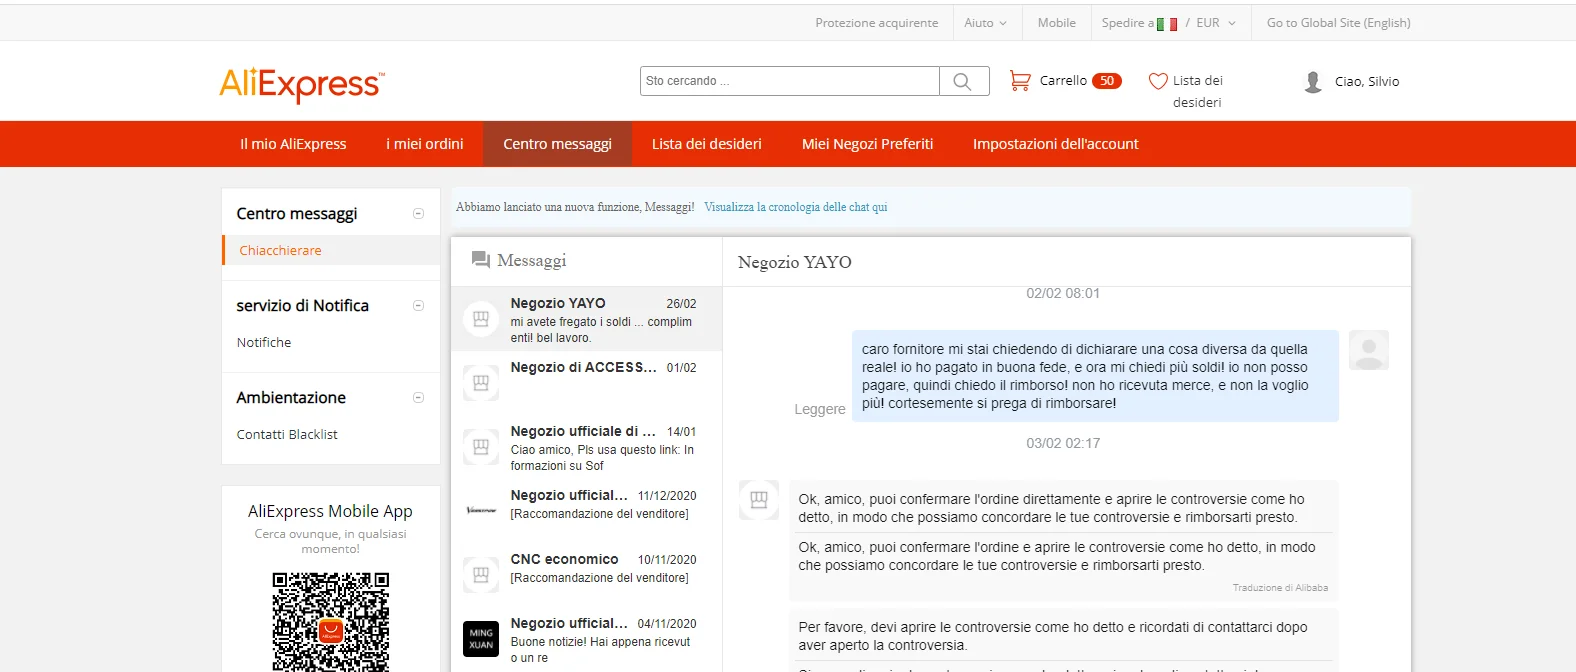
Task: Click the search magnifier button
Action: pos(964,81)
